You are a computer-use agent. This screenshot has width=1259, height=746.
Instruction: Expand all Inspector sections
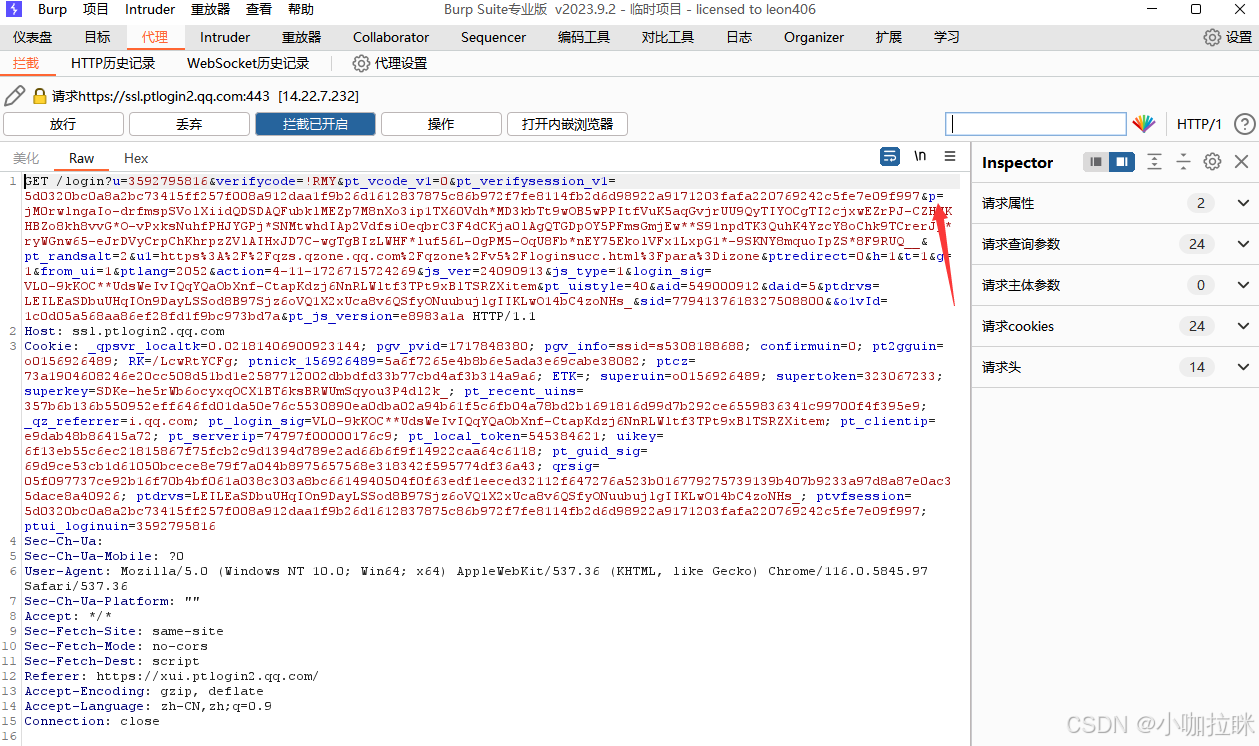1154,162
